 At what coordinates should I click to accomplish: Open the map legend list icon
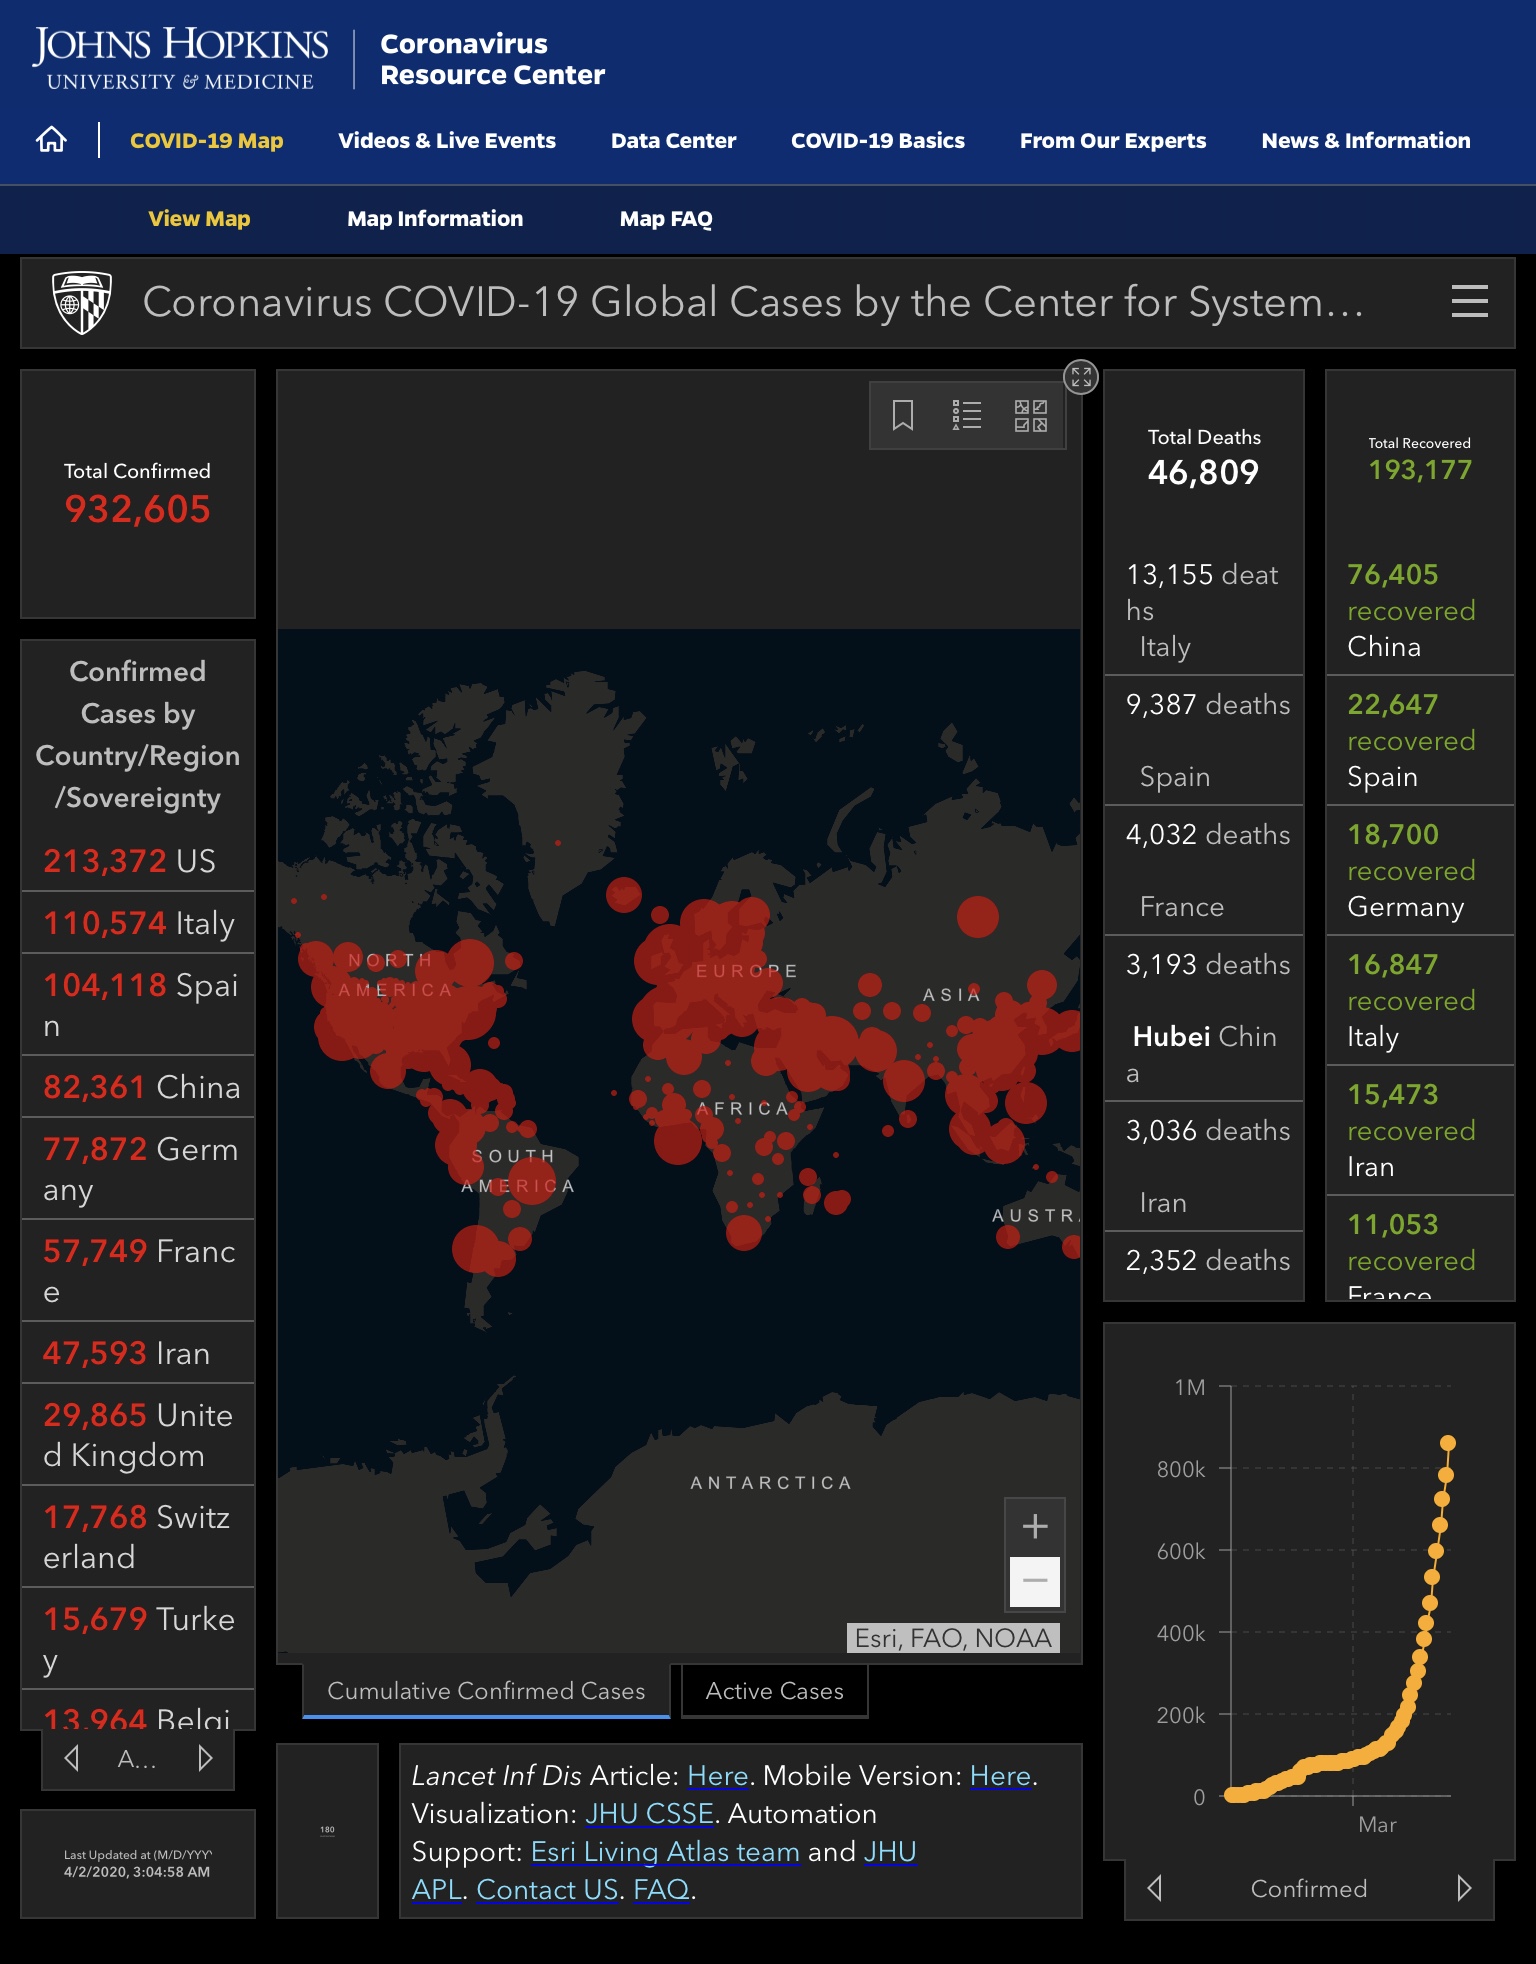point(967,415)
